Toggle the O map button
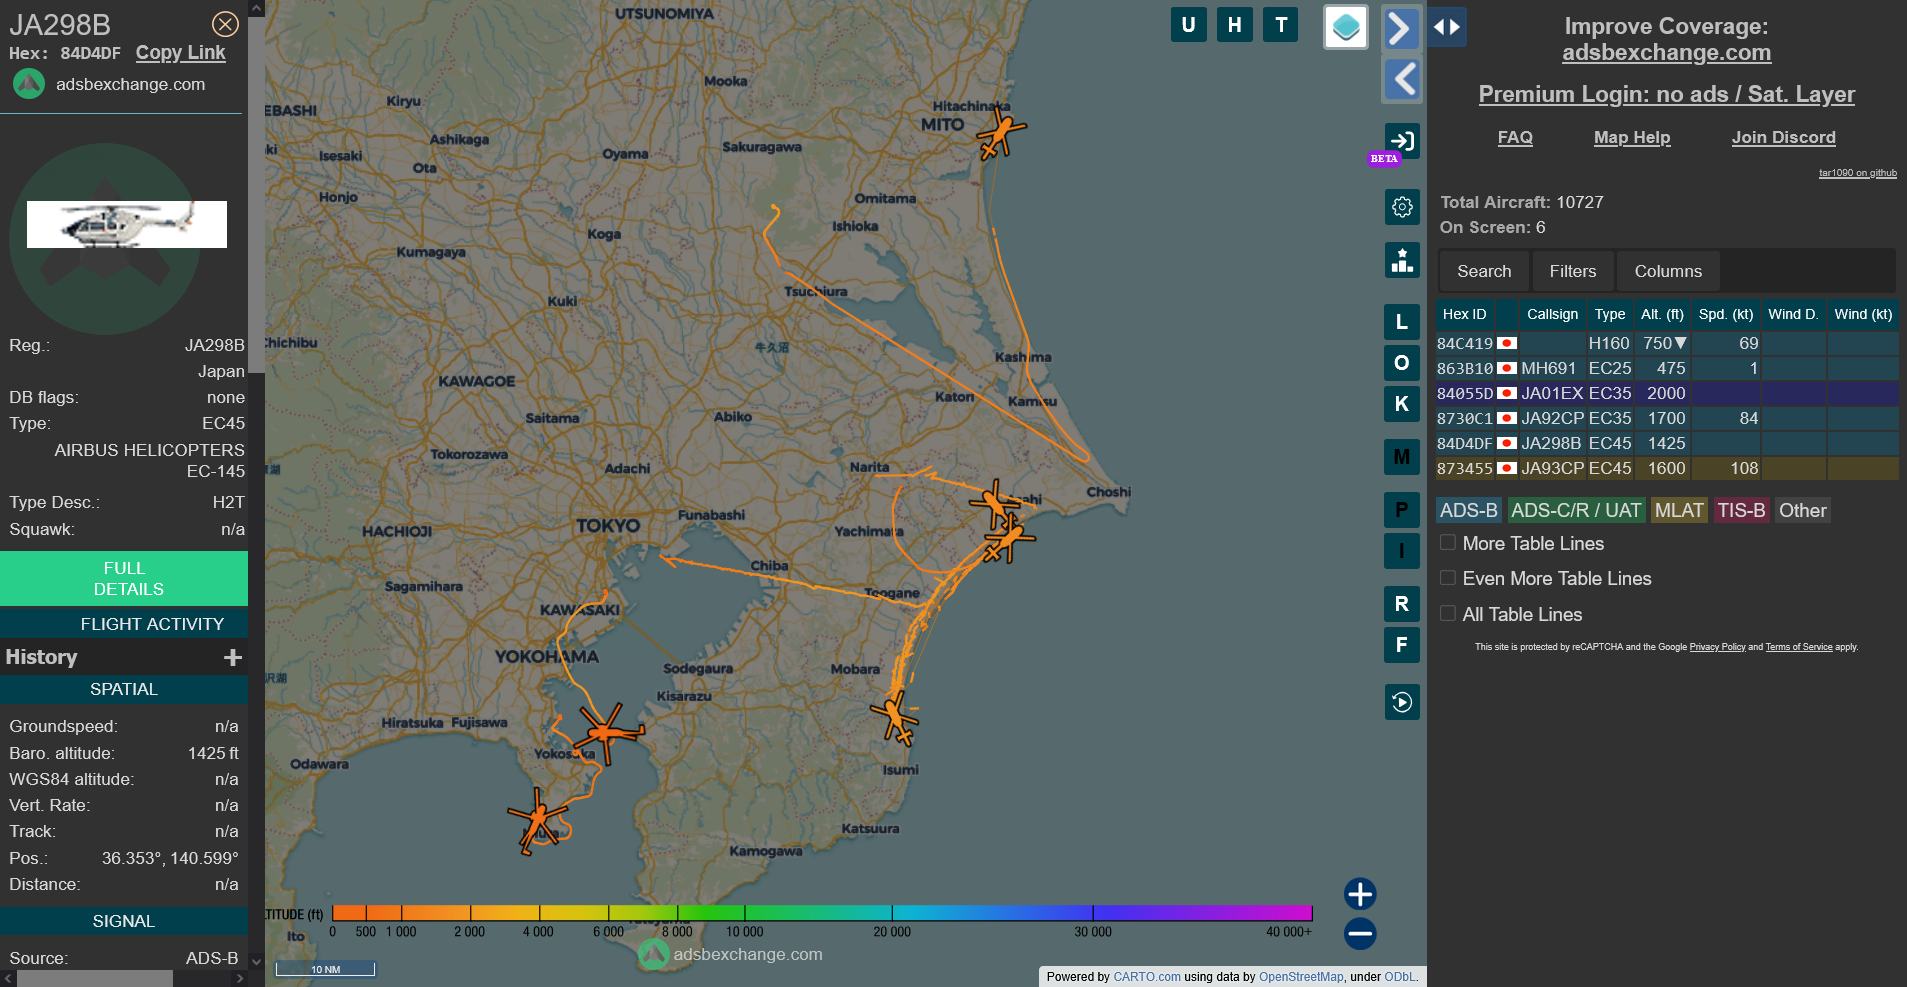This screenshot has width=1907, height=987. point(1402,363)
